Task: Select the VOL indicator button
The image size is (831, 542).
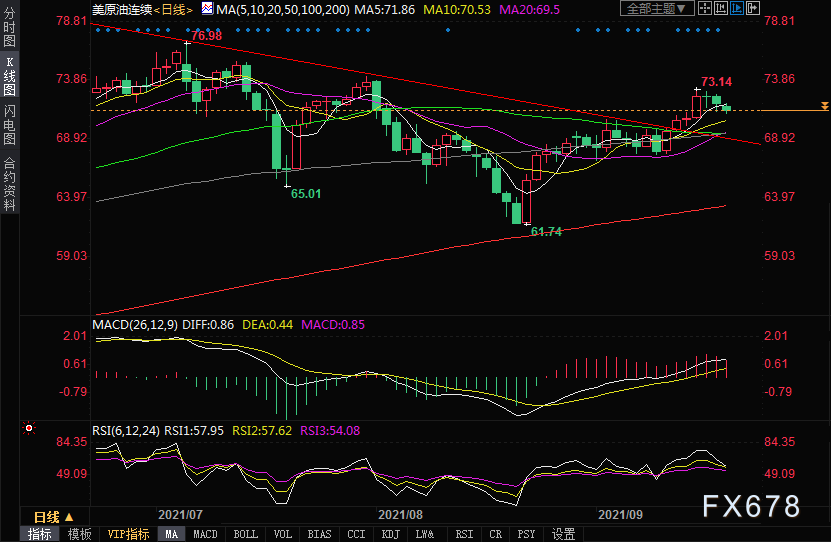Action: coord(282,534)
